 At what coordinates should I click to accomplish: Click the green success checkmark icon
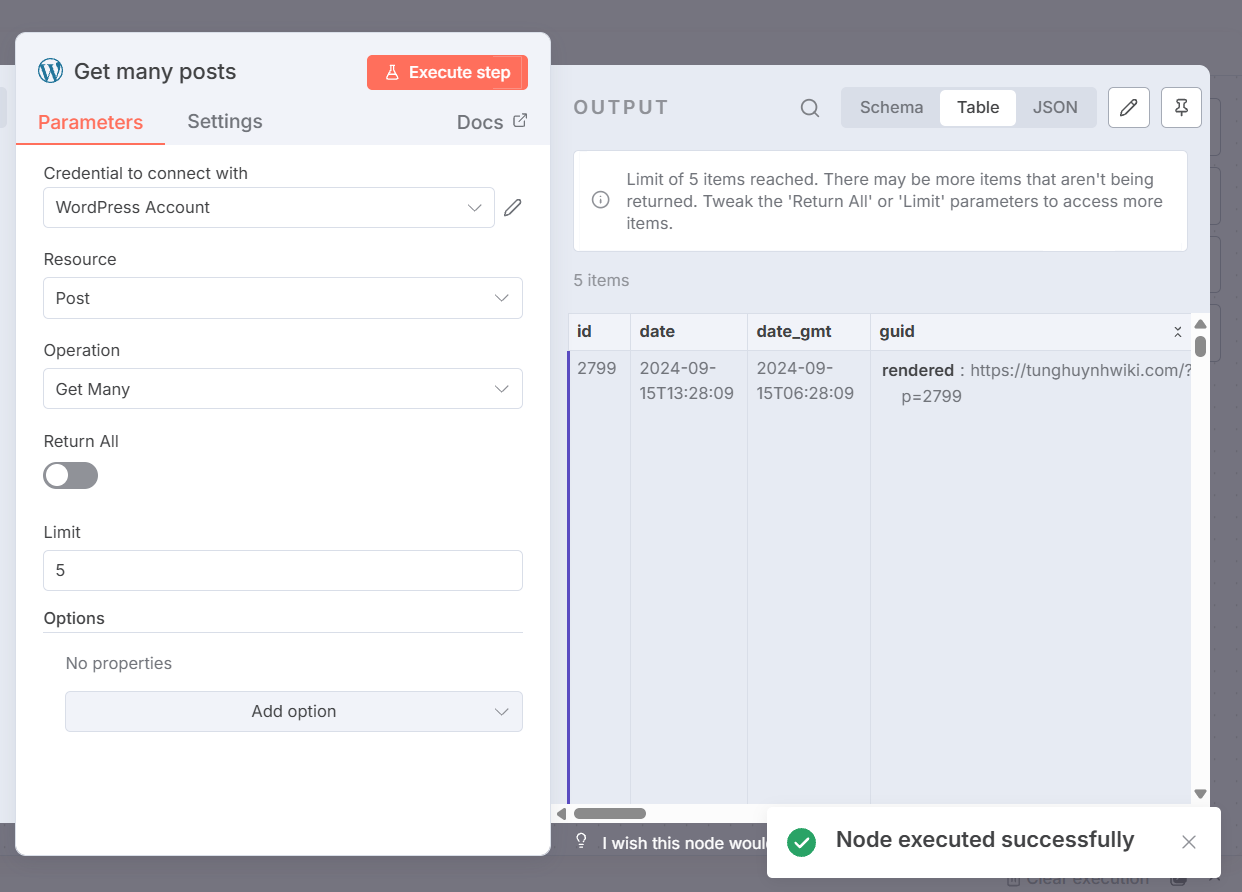tap(801, 843)
